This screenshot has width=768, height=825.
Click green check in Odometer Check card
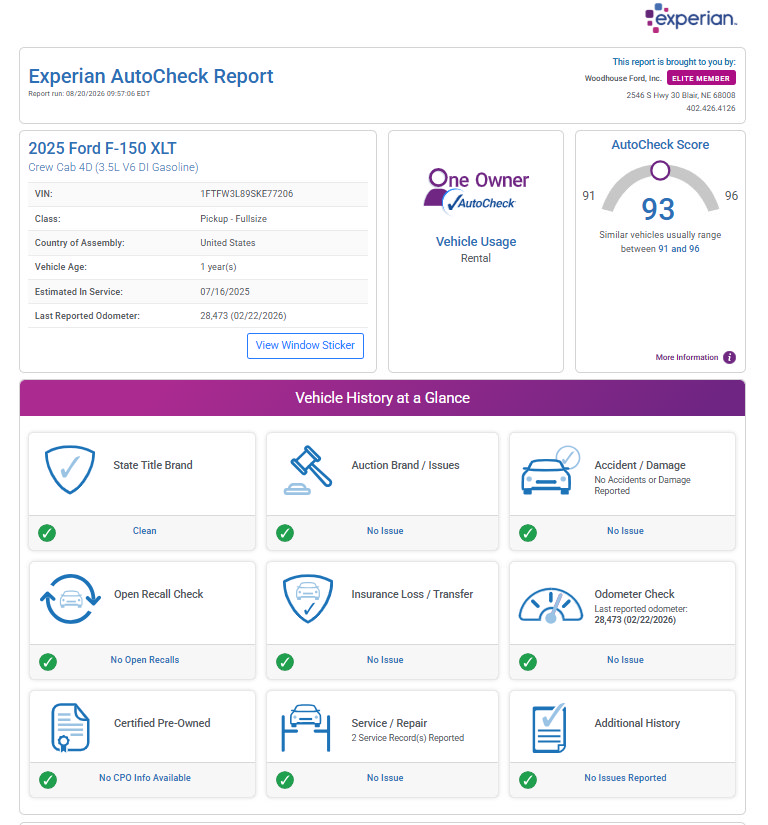(x=528, y=661)
